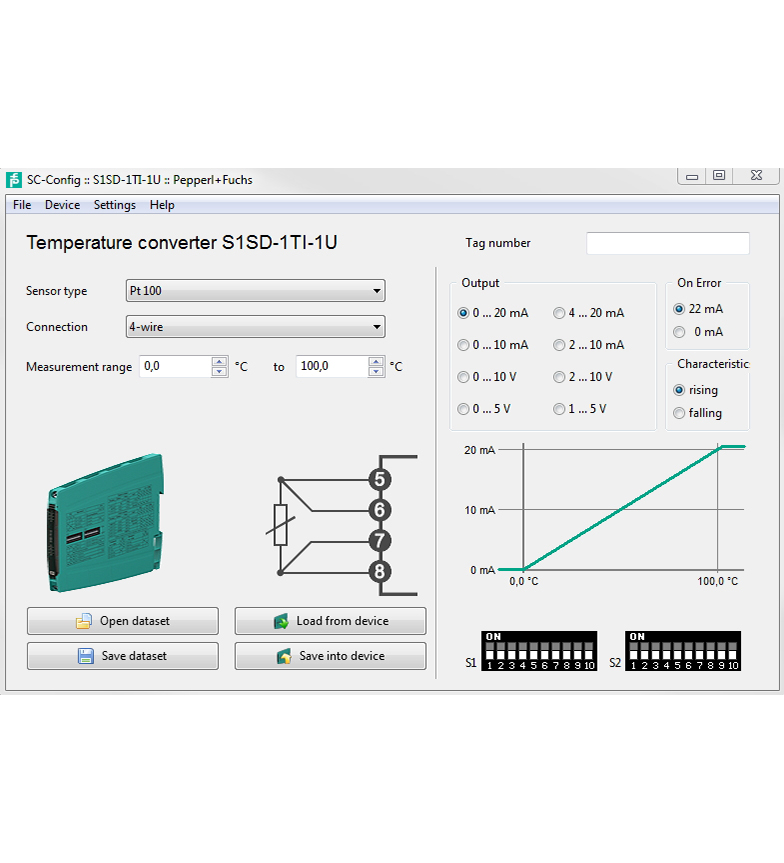Click the floppy disk Save dataset icon
784x863 pixels.
point(86,656)
